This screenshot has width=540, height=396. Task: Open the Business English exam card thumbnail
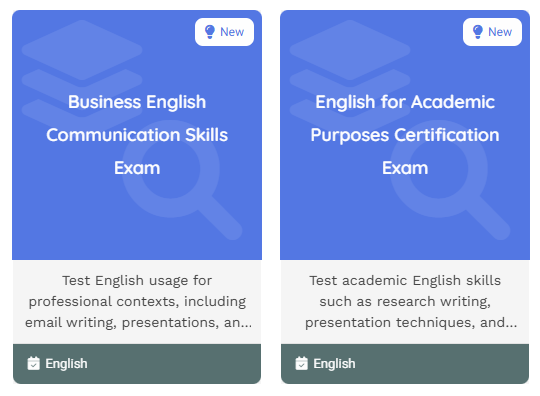[137, 135]
